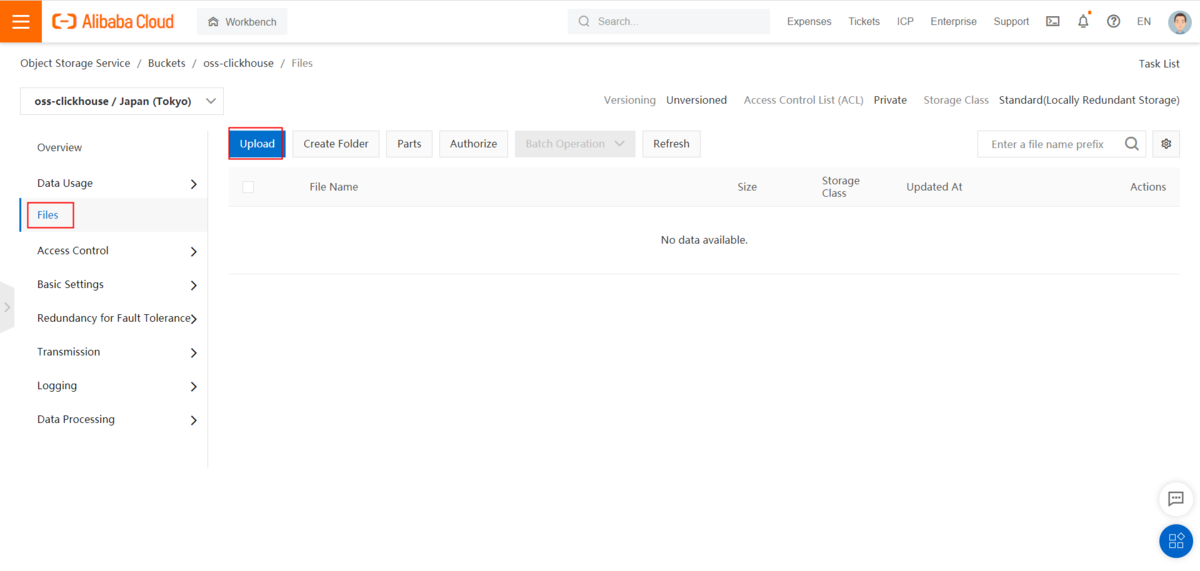
Task: Open the ICP top menu
Action: [x=905, y=21]
